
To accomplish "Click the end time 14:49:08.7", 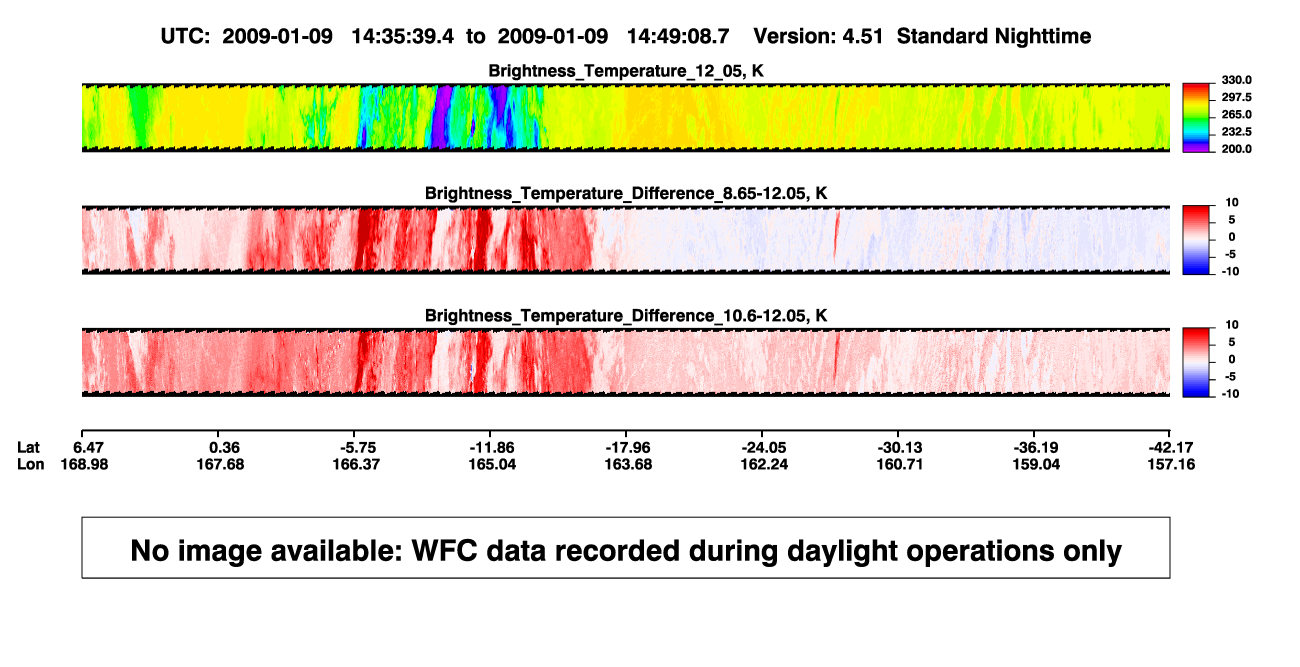I will tap(678, 36).
